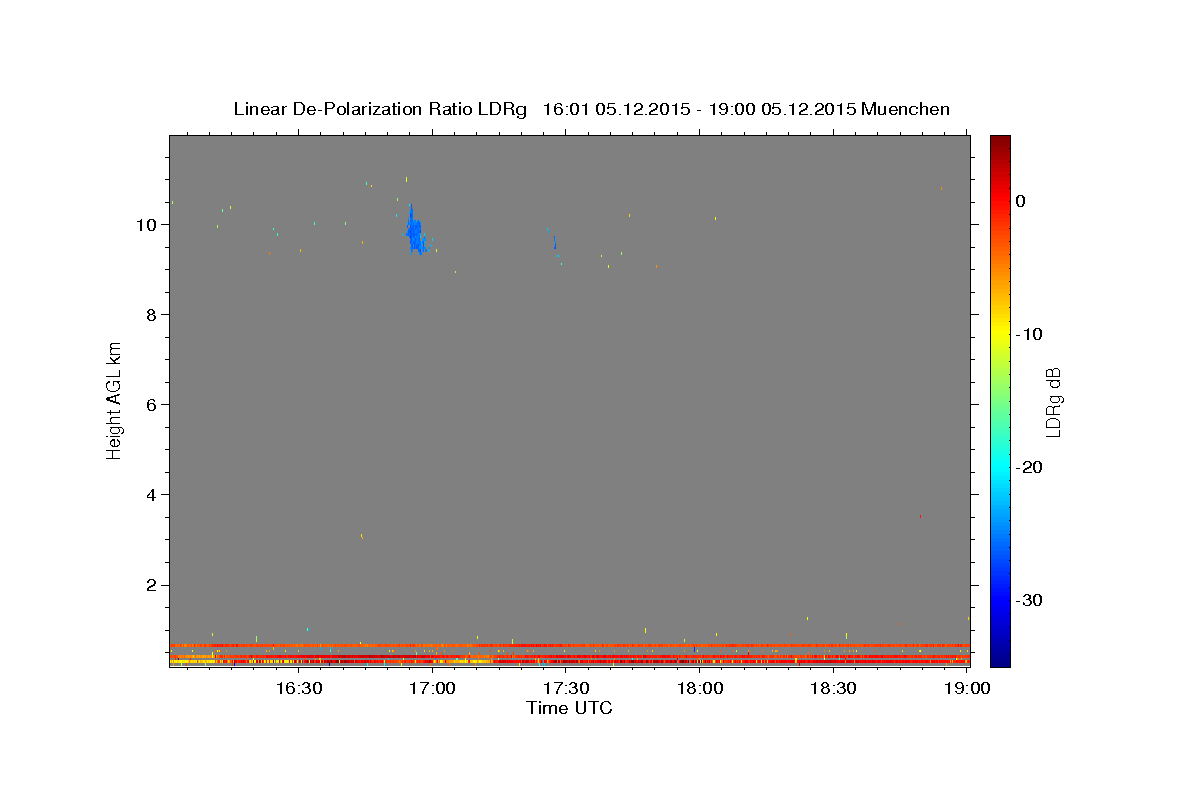The height and width of the screenshot is (800, 1200).
Task: Click the colorbar value 0 label
Action: [1020, 201]
